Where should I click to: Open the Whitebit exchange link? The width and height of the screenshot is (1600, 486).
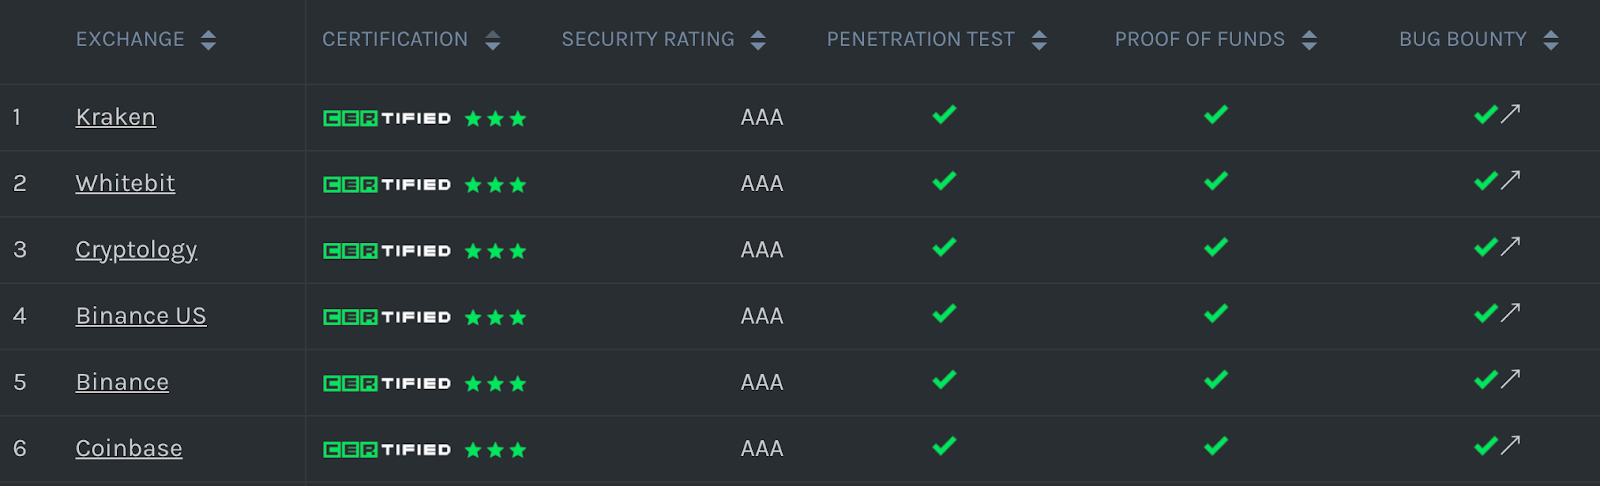coord(125,183)
